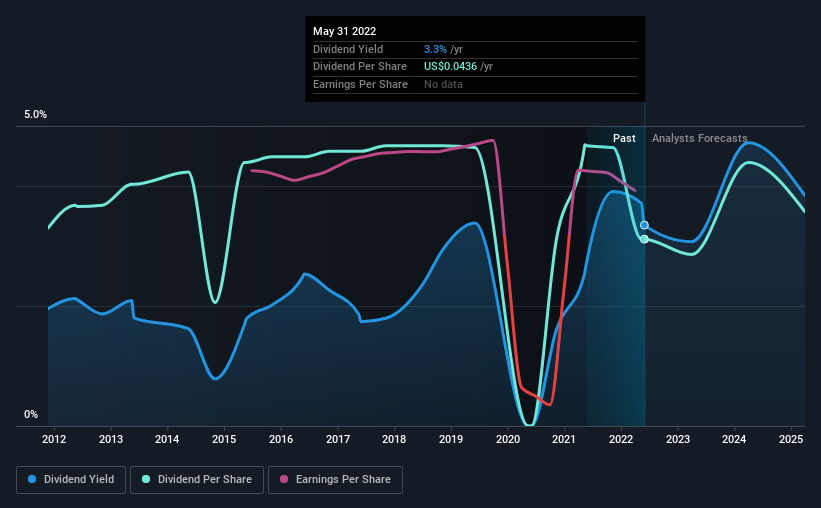Click 'Dividend Per Share' row label in tooltip
The image size is (821, 508).
[x=360, y=67]
